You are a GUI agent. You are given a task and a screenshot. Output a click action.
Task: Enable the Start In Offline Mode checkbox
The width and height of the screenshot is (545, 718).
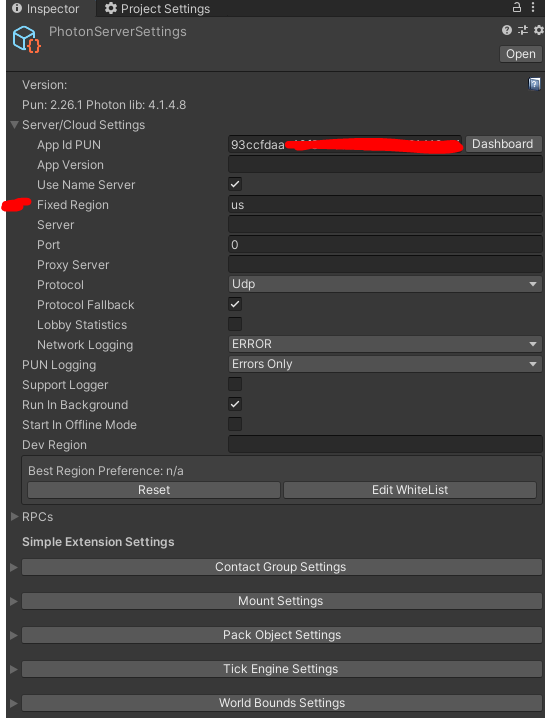coord(235,424)
